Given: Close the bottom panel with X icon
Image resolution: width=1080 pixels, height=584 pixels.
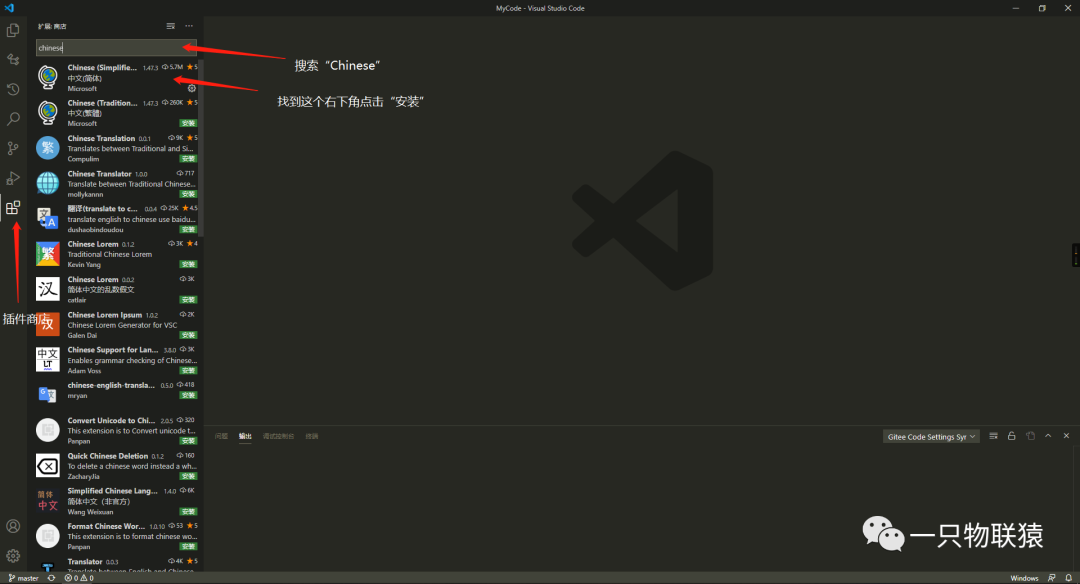Looking at the screenshot, I should click(1066, 436).
